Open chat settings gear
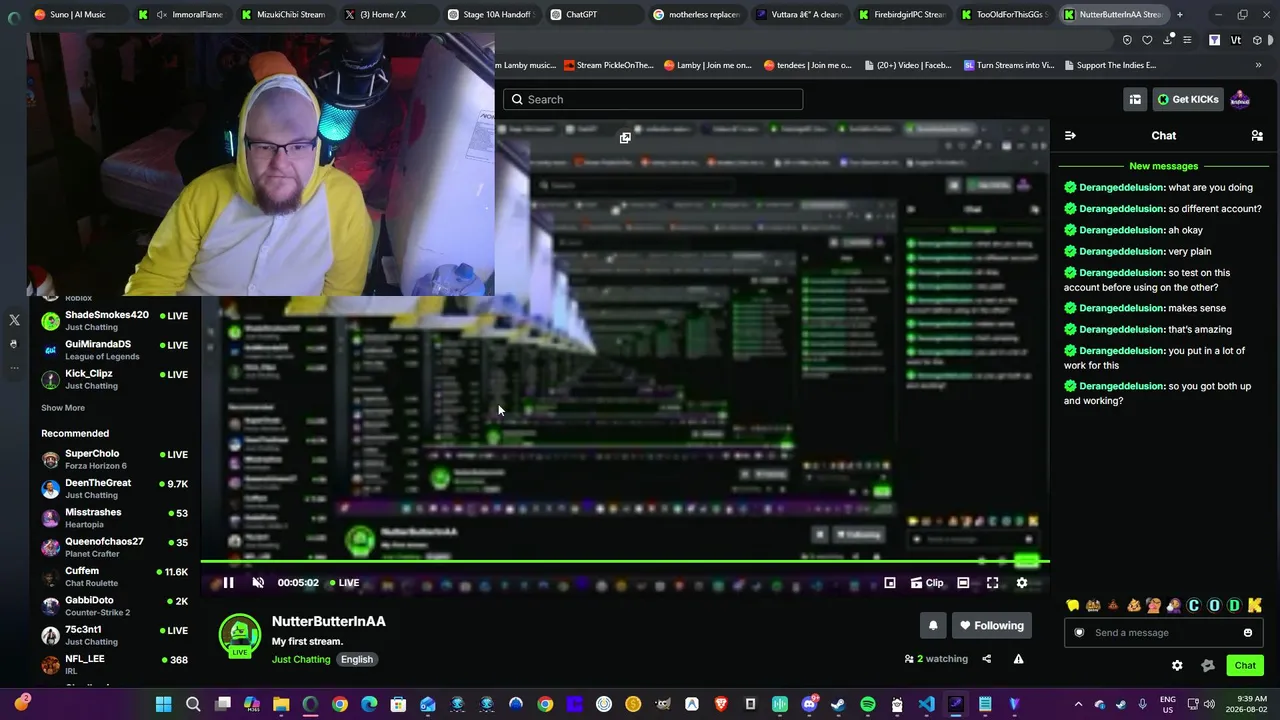 [x=1177, y=665]
